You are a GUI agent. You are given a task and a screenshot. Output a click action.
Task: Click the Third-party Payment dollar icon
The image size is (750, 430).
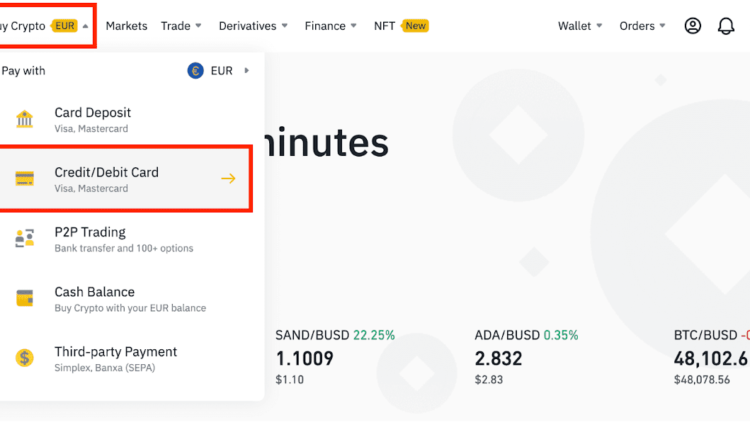[25, 358]
